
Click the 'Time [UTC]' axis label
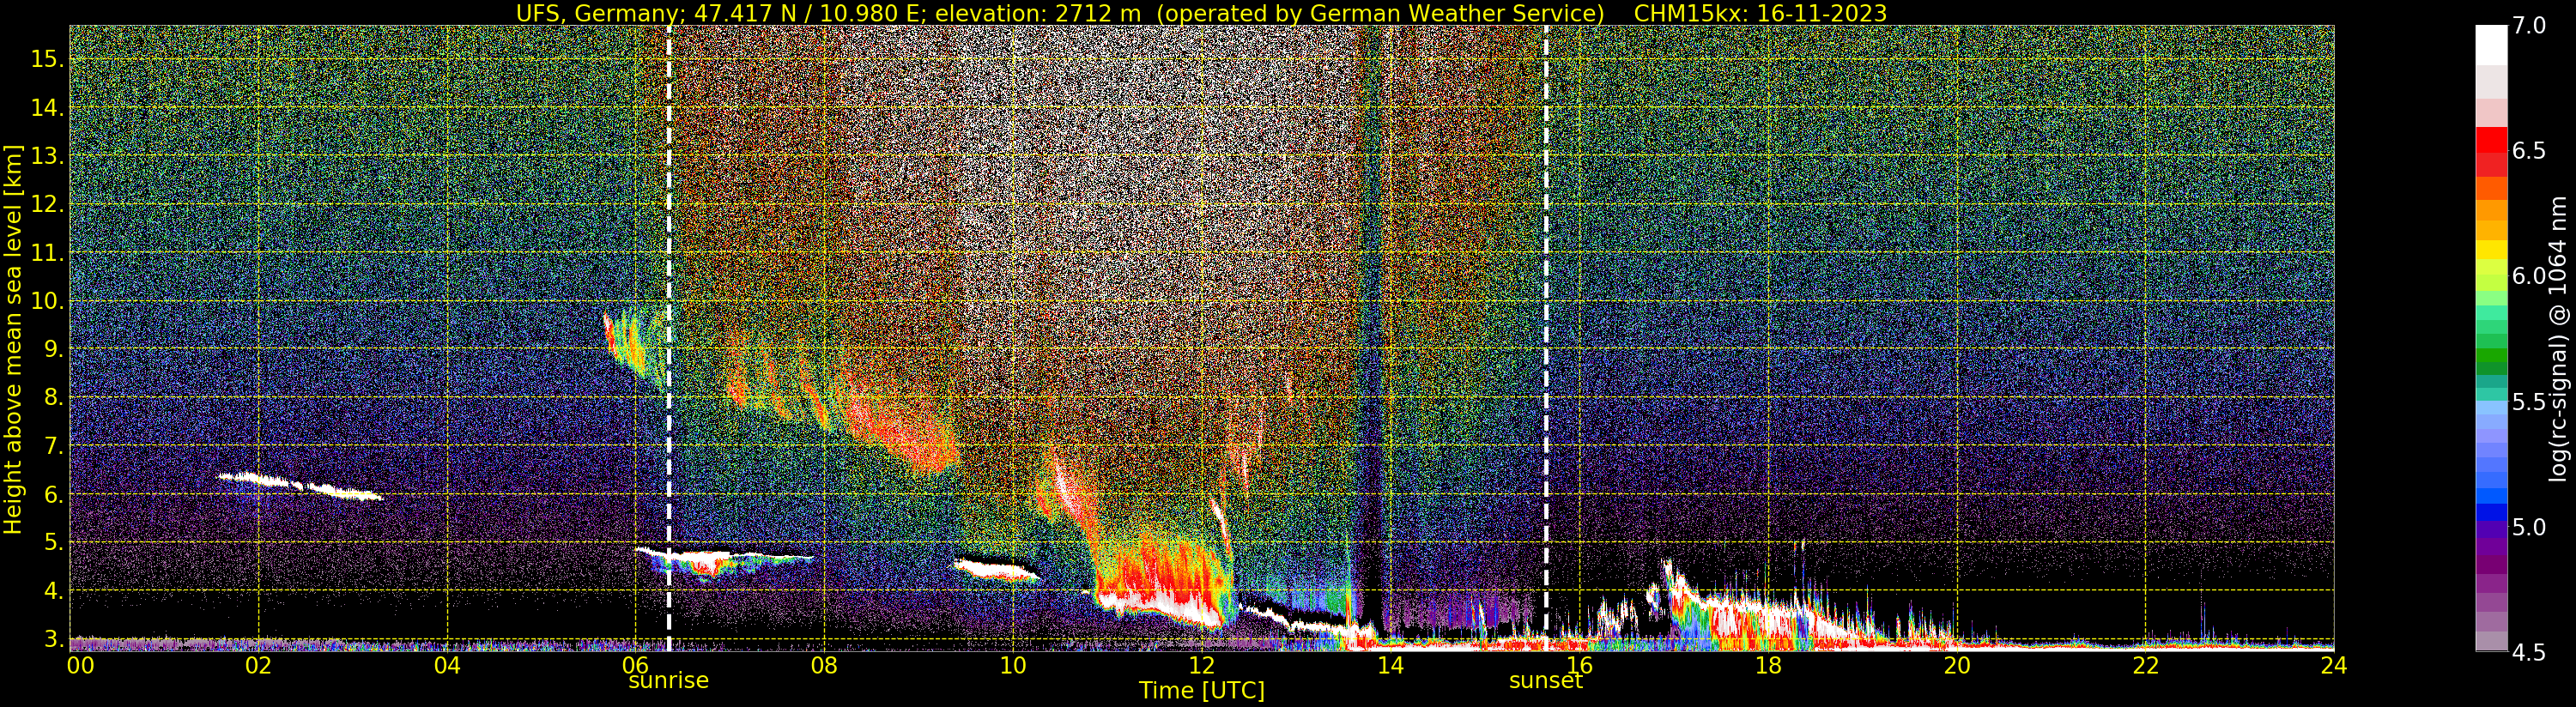click(1202, 691)
